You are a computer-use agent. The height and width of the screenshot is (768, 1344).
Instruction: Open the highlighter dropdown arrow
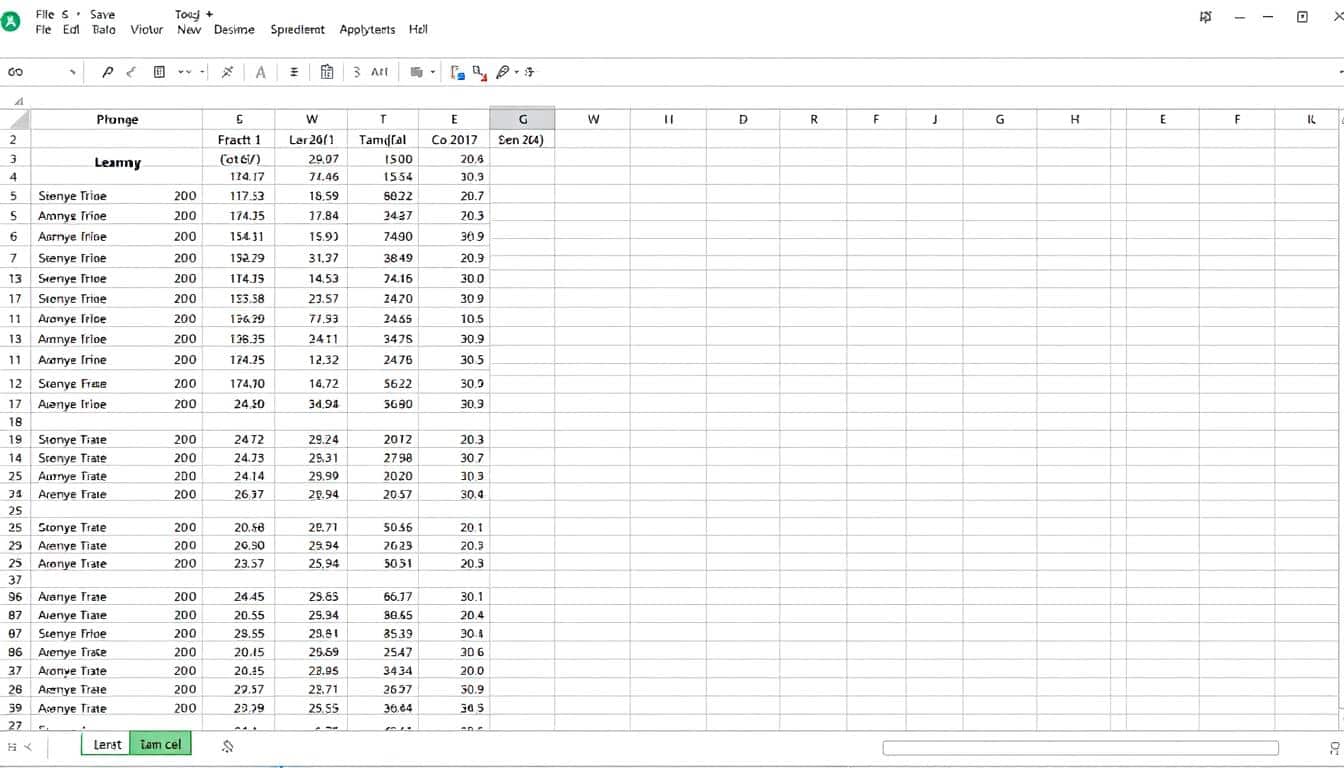(x=516, y=72)
